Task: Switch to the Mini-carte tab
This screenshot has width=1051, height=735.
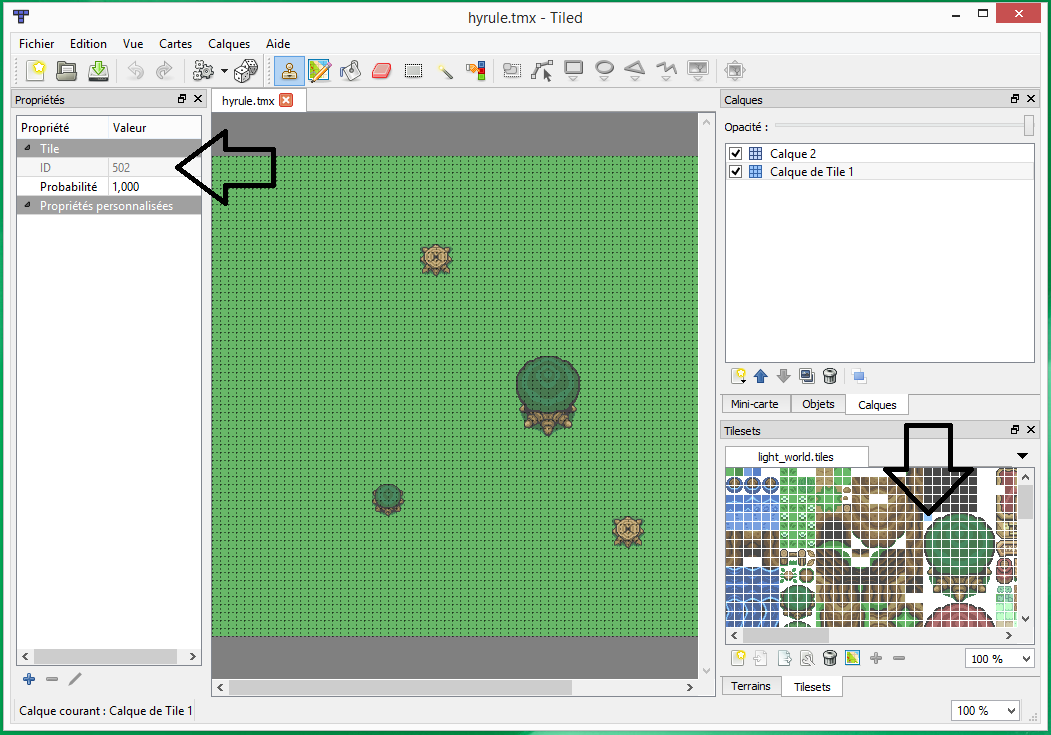Action: coord(755,404)
